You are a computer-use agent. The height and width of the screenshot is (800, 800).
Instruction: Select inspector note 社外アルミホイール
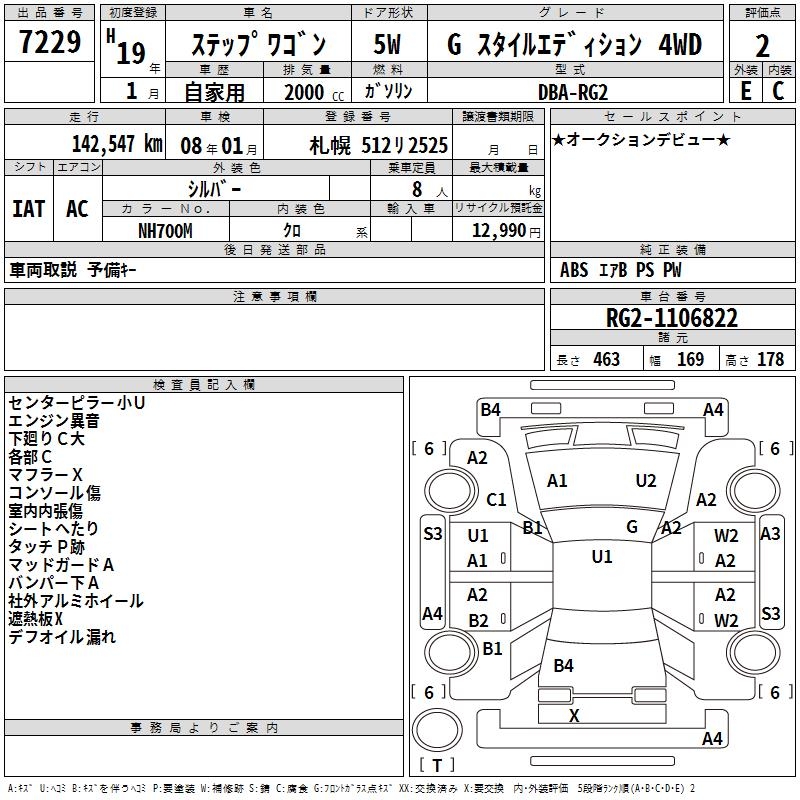(76, 601)
